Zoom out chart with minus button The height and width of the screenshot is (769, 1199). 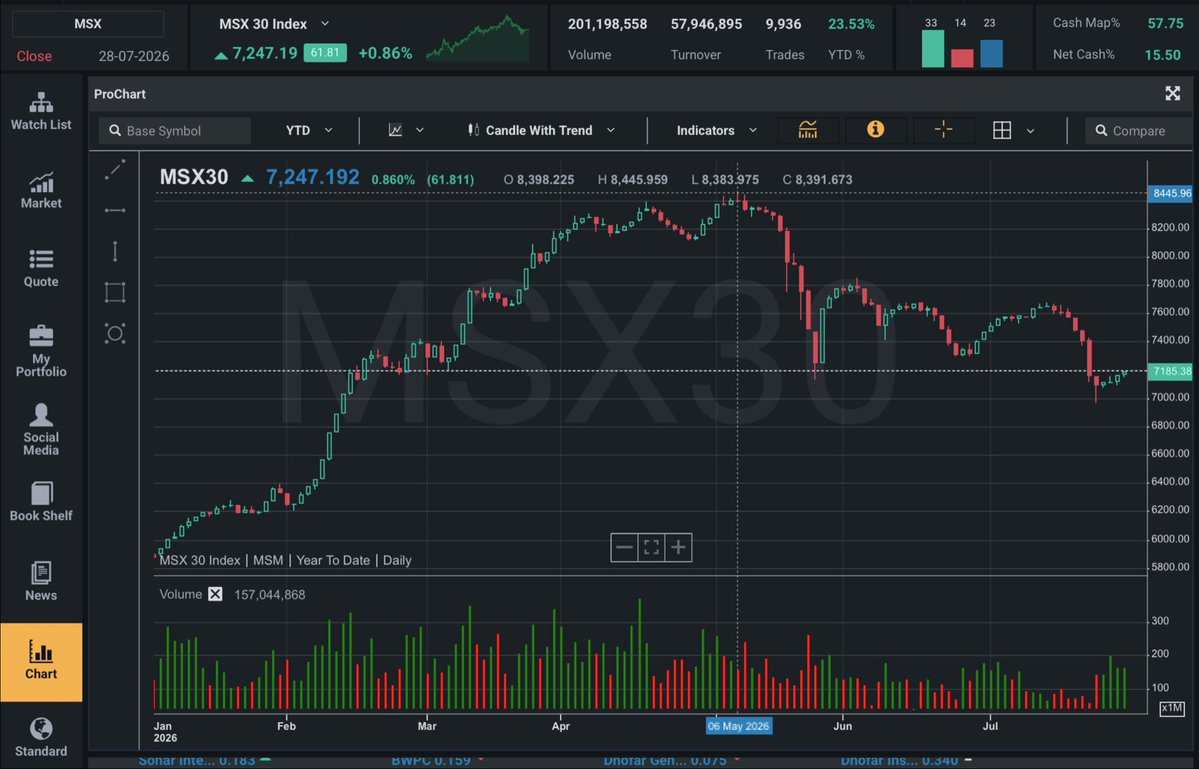[x=624, y=547]
